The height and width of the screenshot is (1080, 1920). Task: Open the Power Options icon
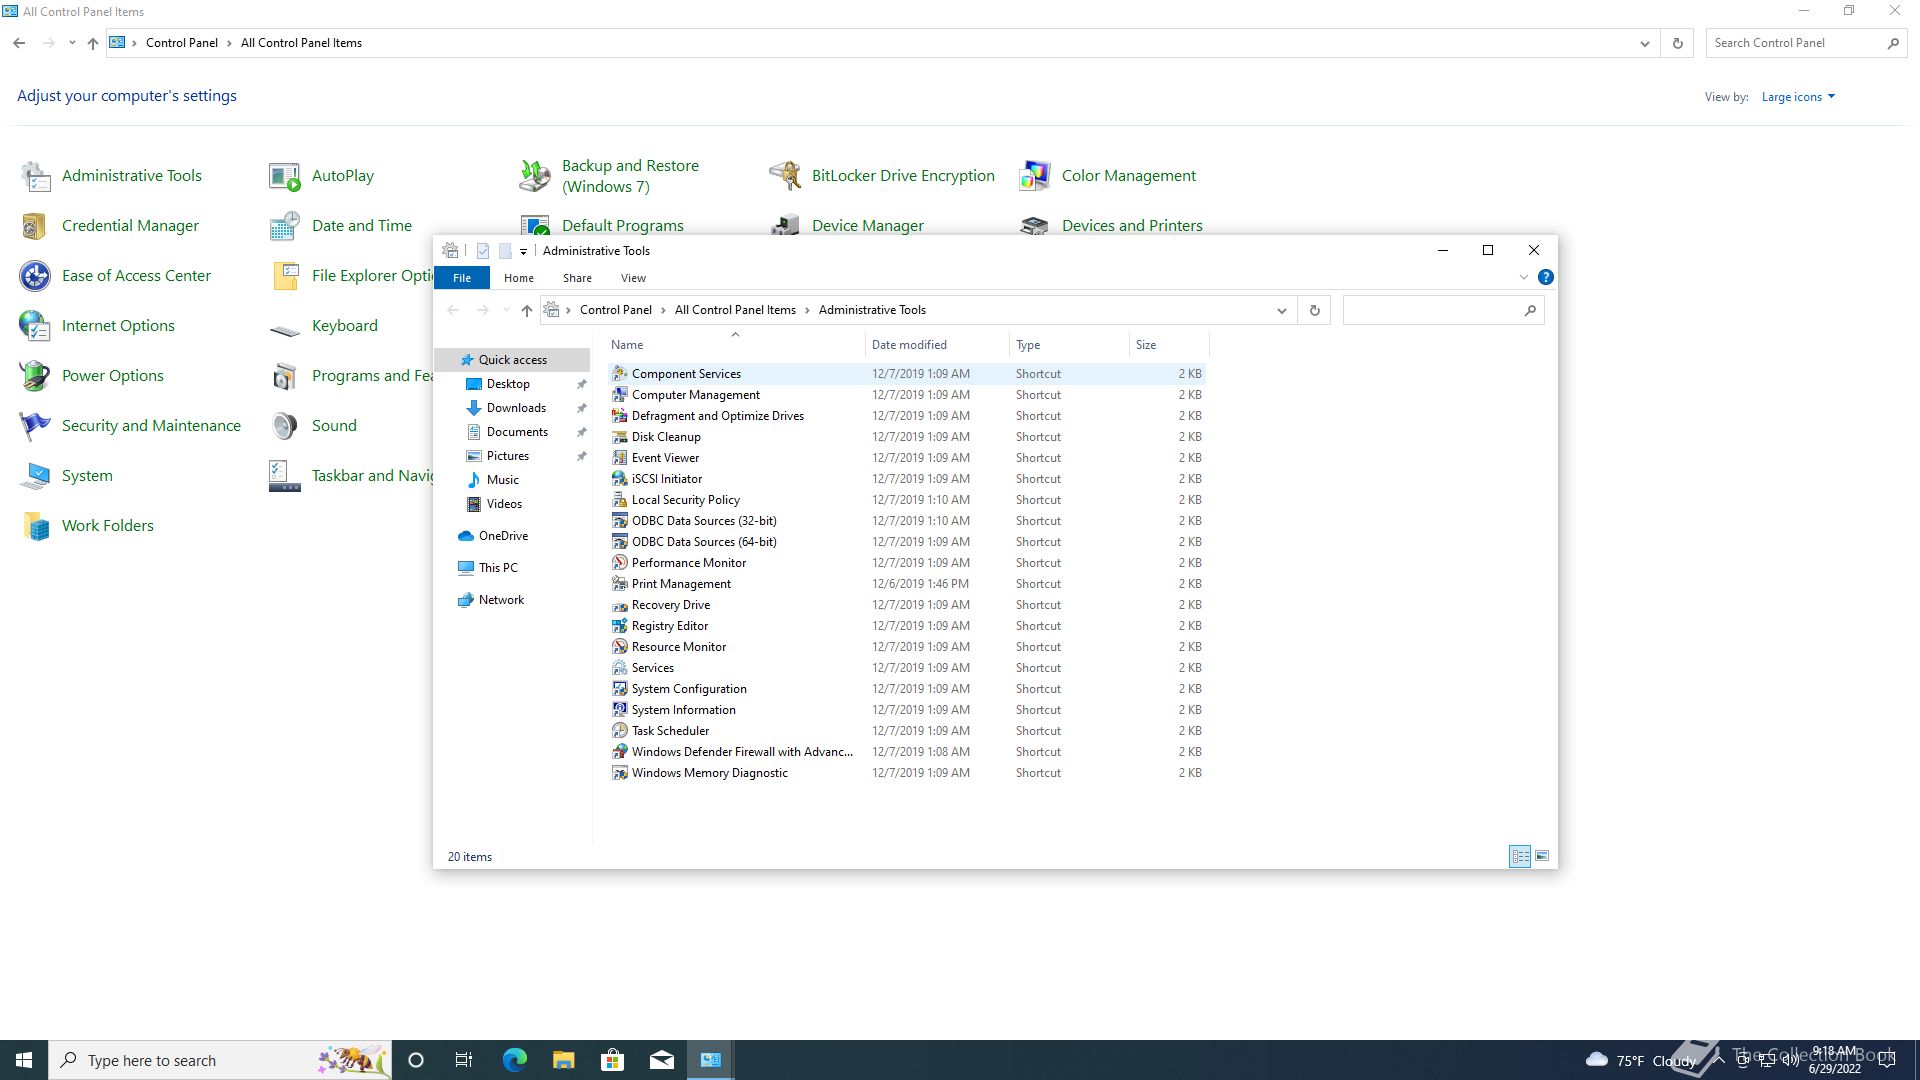pos(36,376)
